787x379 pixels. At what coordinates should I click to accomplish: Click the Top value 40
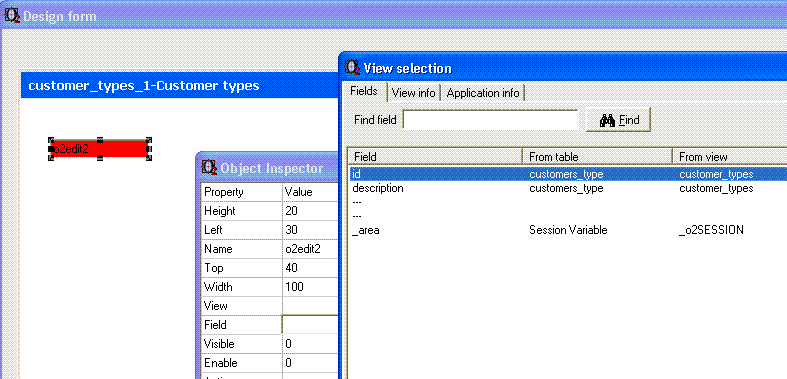click(310, 269)
